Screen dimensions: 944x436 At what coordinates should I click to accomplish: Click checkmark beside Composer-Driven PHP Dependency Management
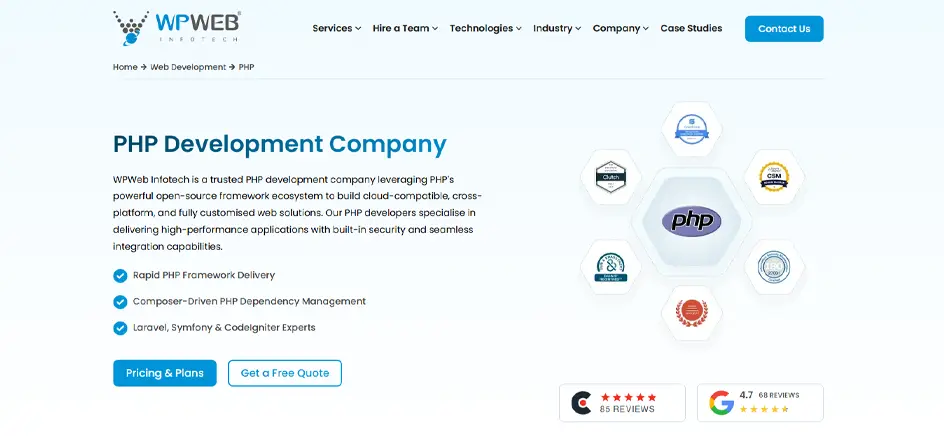click(120, 302)
